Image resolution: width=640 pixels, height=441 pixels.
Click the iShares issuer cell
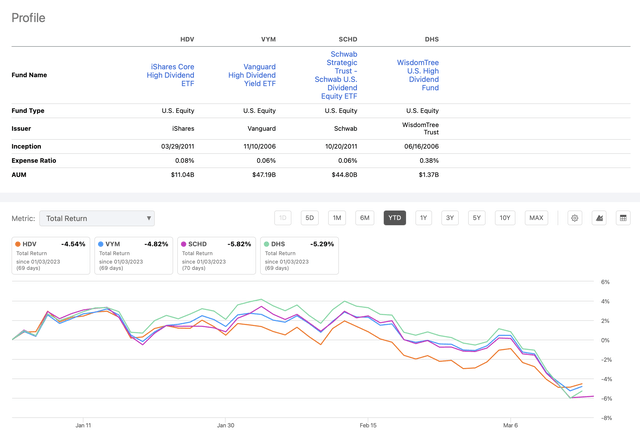[183, 129]
